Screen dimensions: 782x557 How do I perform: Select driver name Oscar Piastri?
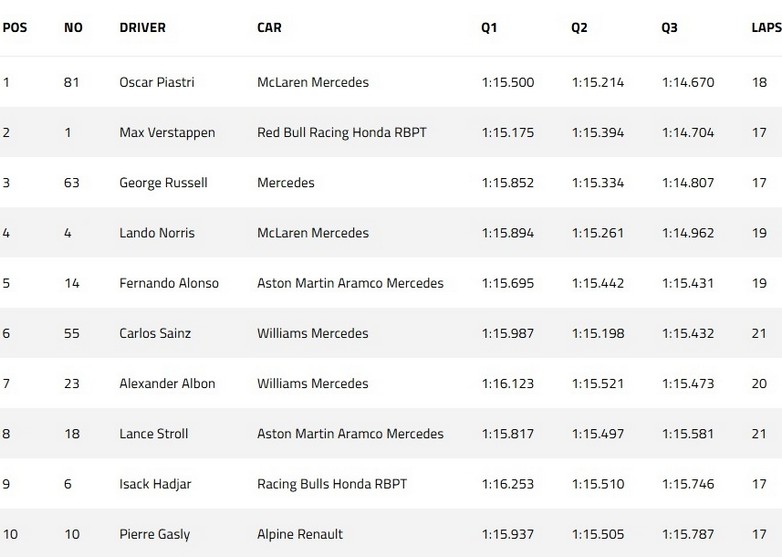click(156, 83)
